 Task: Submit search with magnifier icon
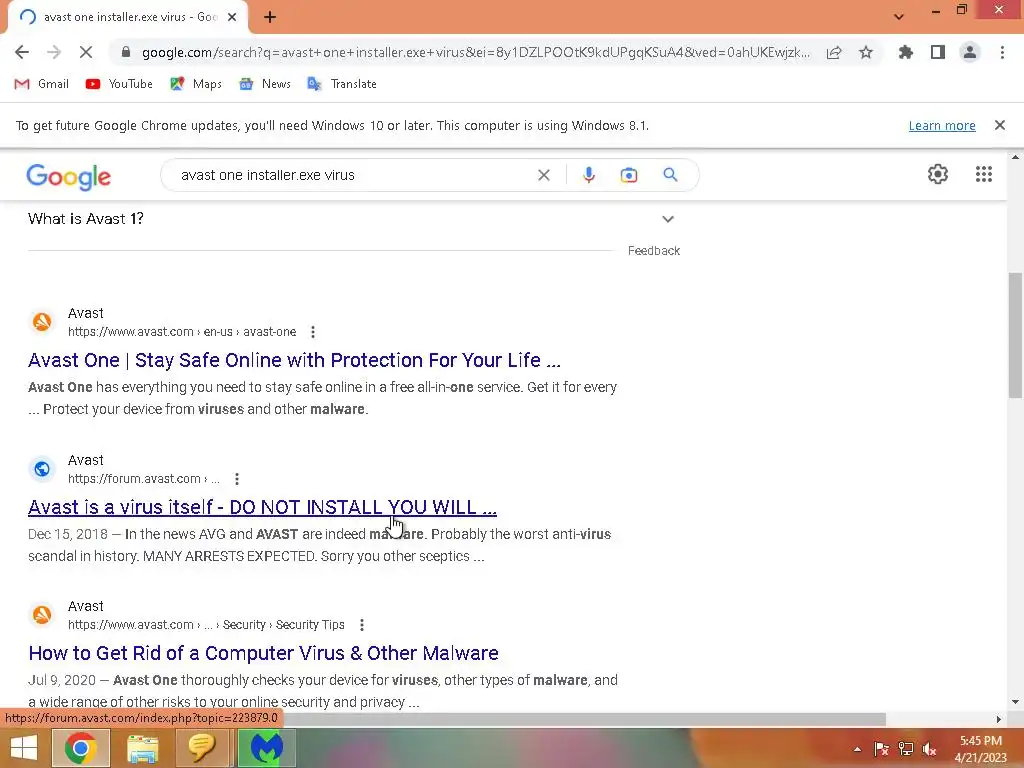[x=670, y=175]
